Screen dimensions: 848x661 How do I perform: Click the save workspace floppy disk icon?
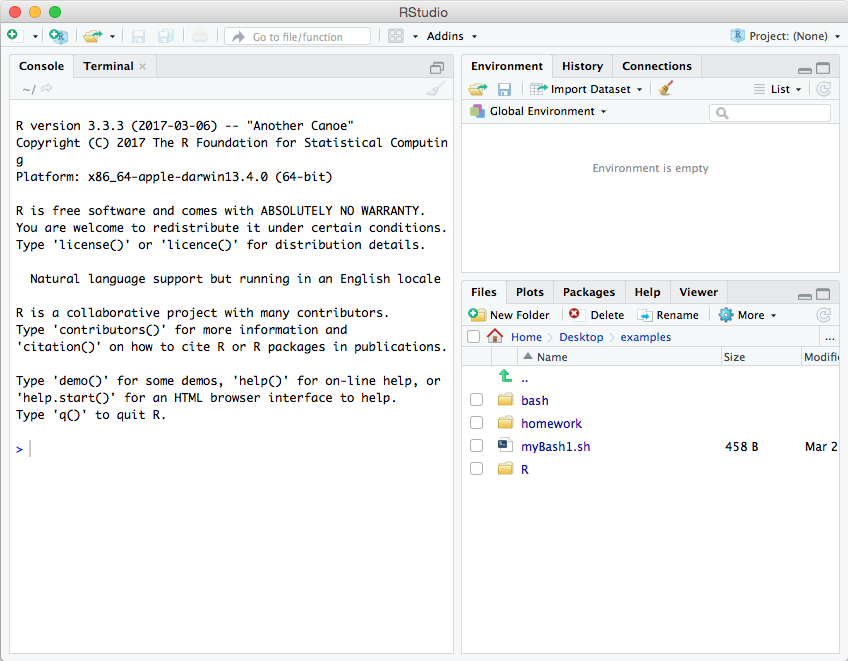click(x=505, y=89)
